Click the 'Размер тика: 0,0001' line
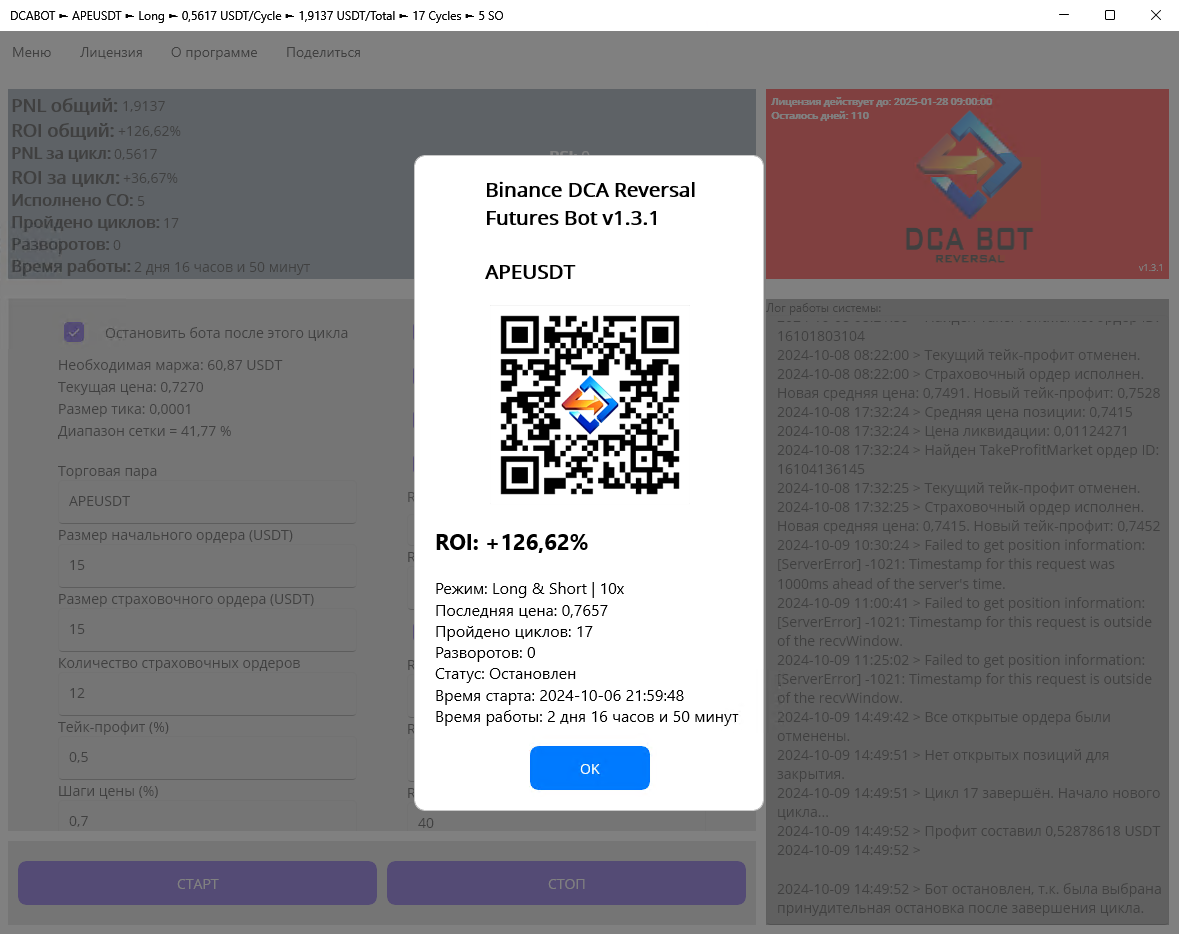 125,409
